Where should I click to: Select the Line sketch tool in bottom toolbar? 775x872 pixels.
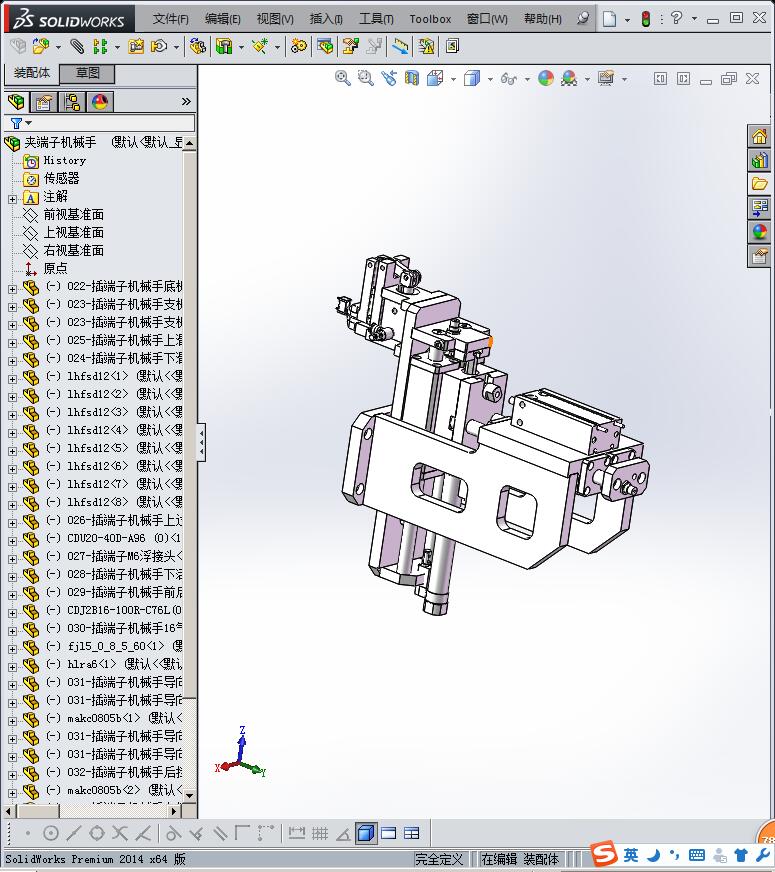coord(73,833)
